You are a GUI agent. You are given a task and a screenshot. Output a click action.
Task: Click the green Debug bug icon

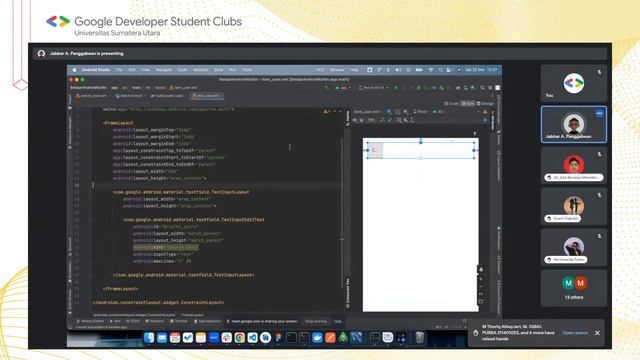pyautogui.click(x=418, y=88)
